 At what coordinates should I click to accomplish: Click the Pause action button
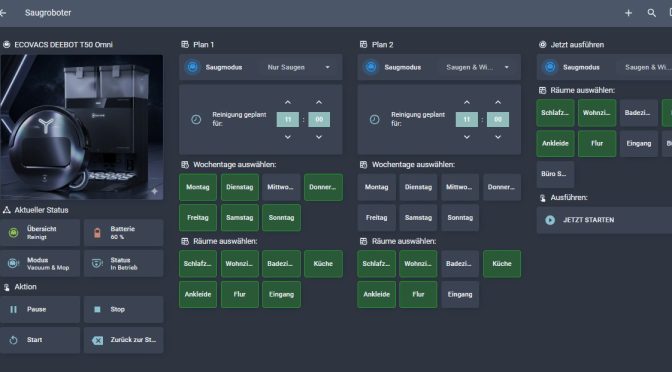(x=40, y=309)
